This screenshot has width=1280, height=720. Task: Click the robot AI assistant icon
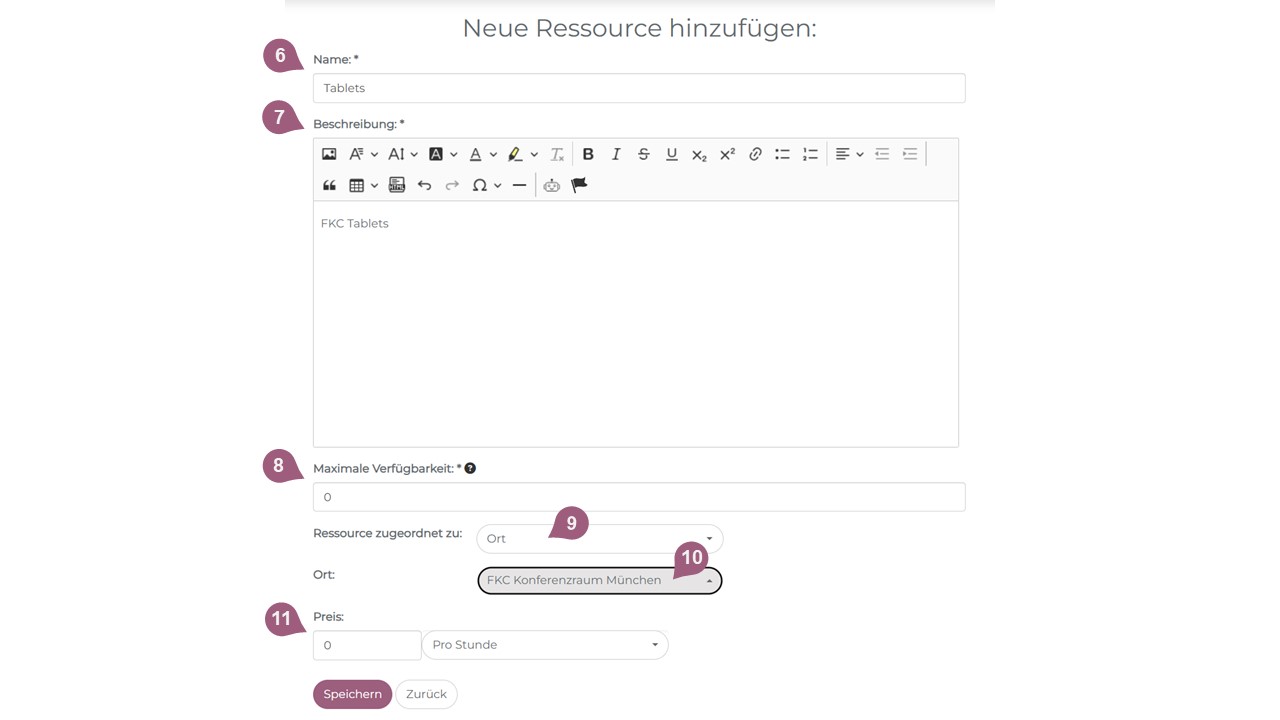coord(551,185)
